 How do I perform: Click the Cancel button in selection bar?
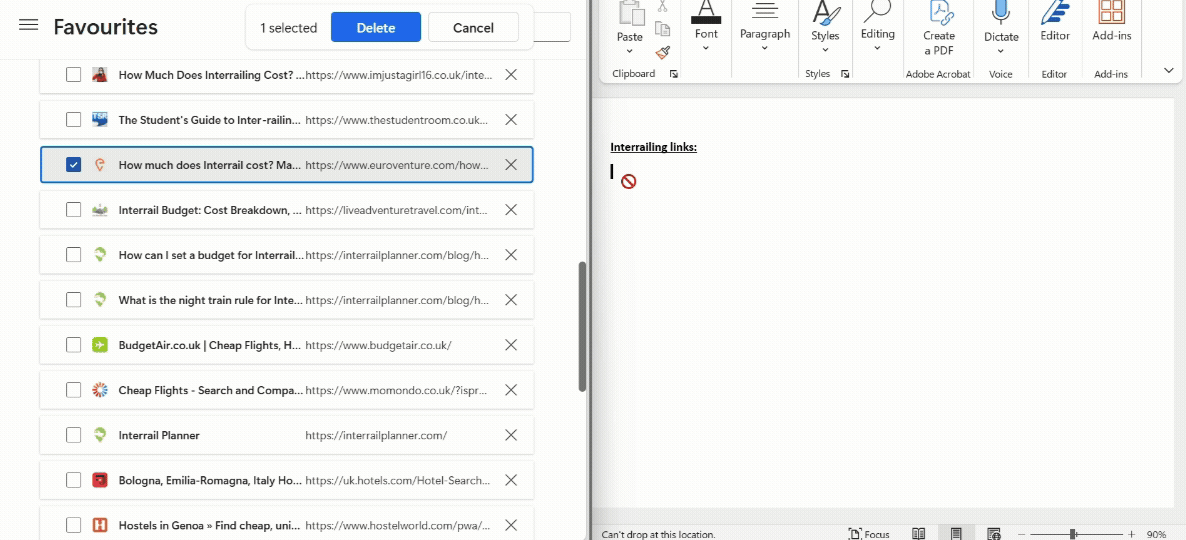(473, 27)
